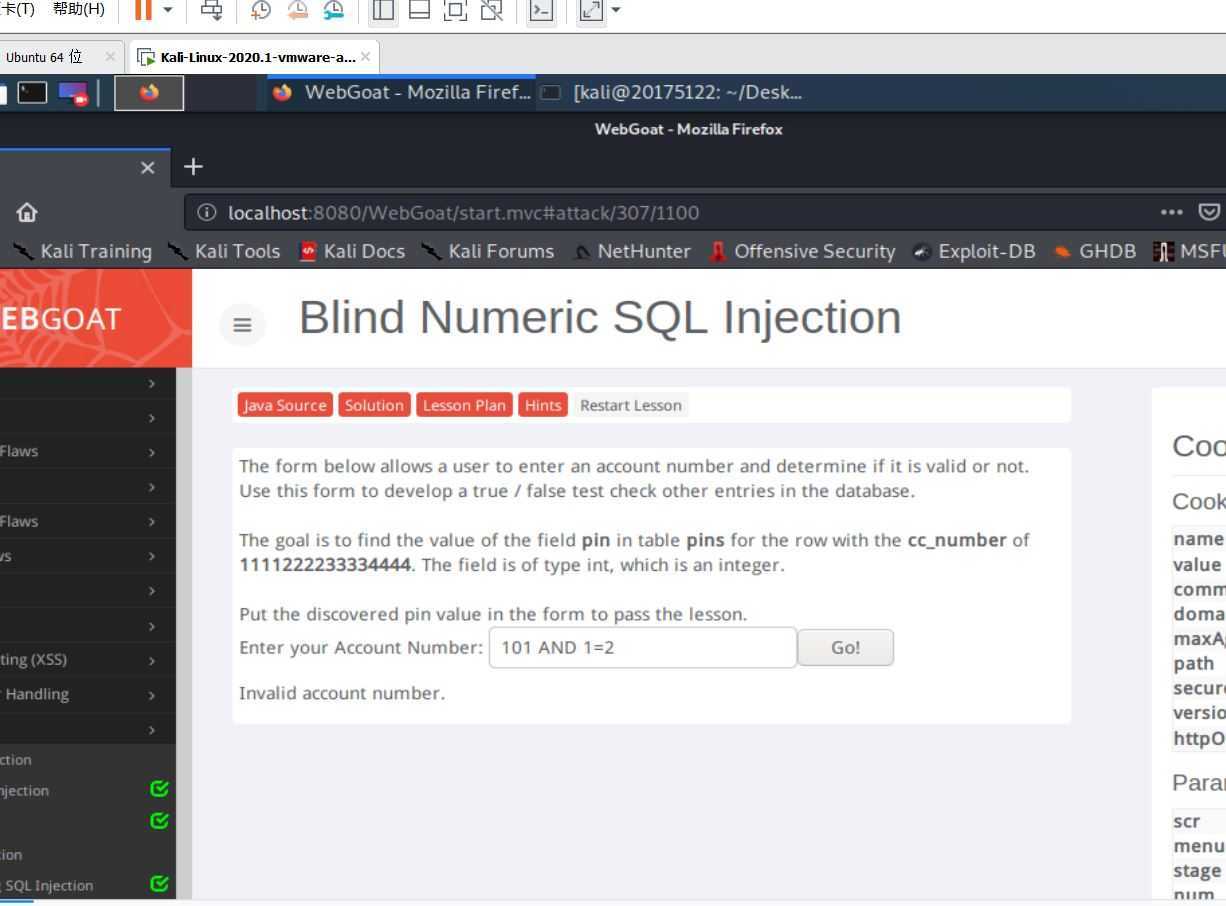This screenshot has width=1226, height=906.
Task: Go to Firefox home page
Action: [x=27, y=212]
